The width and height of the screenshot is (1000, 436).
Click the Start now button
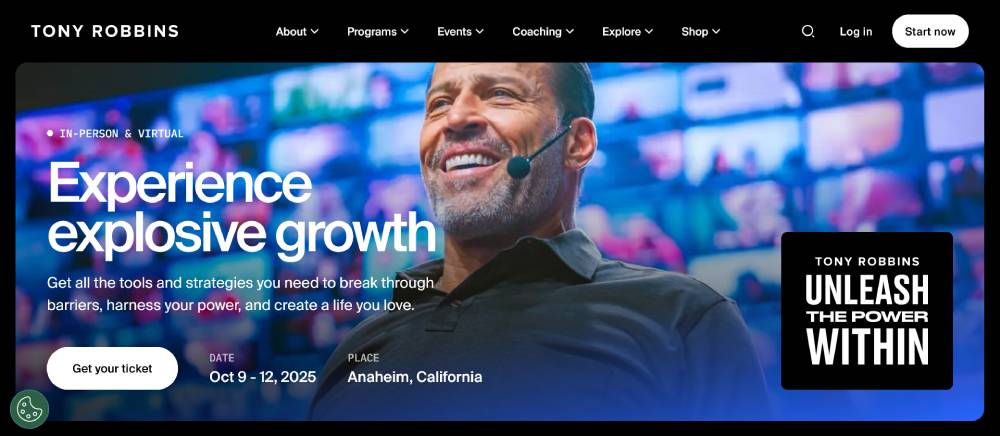pos(930,31)
